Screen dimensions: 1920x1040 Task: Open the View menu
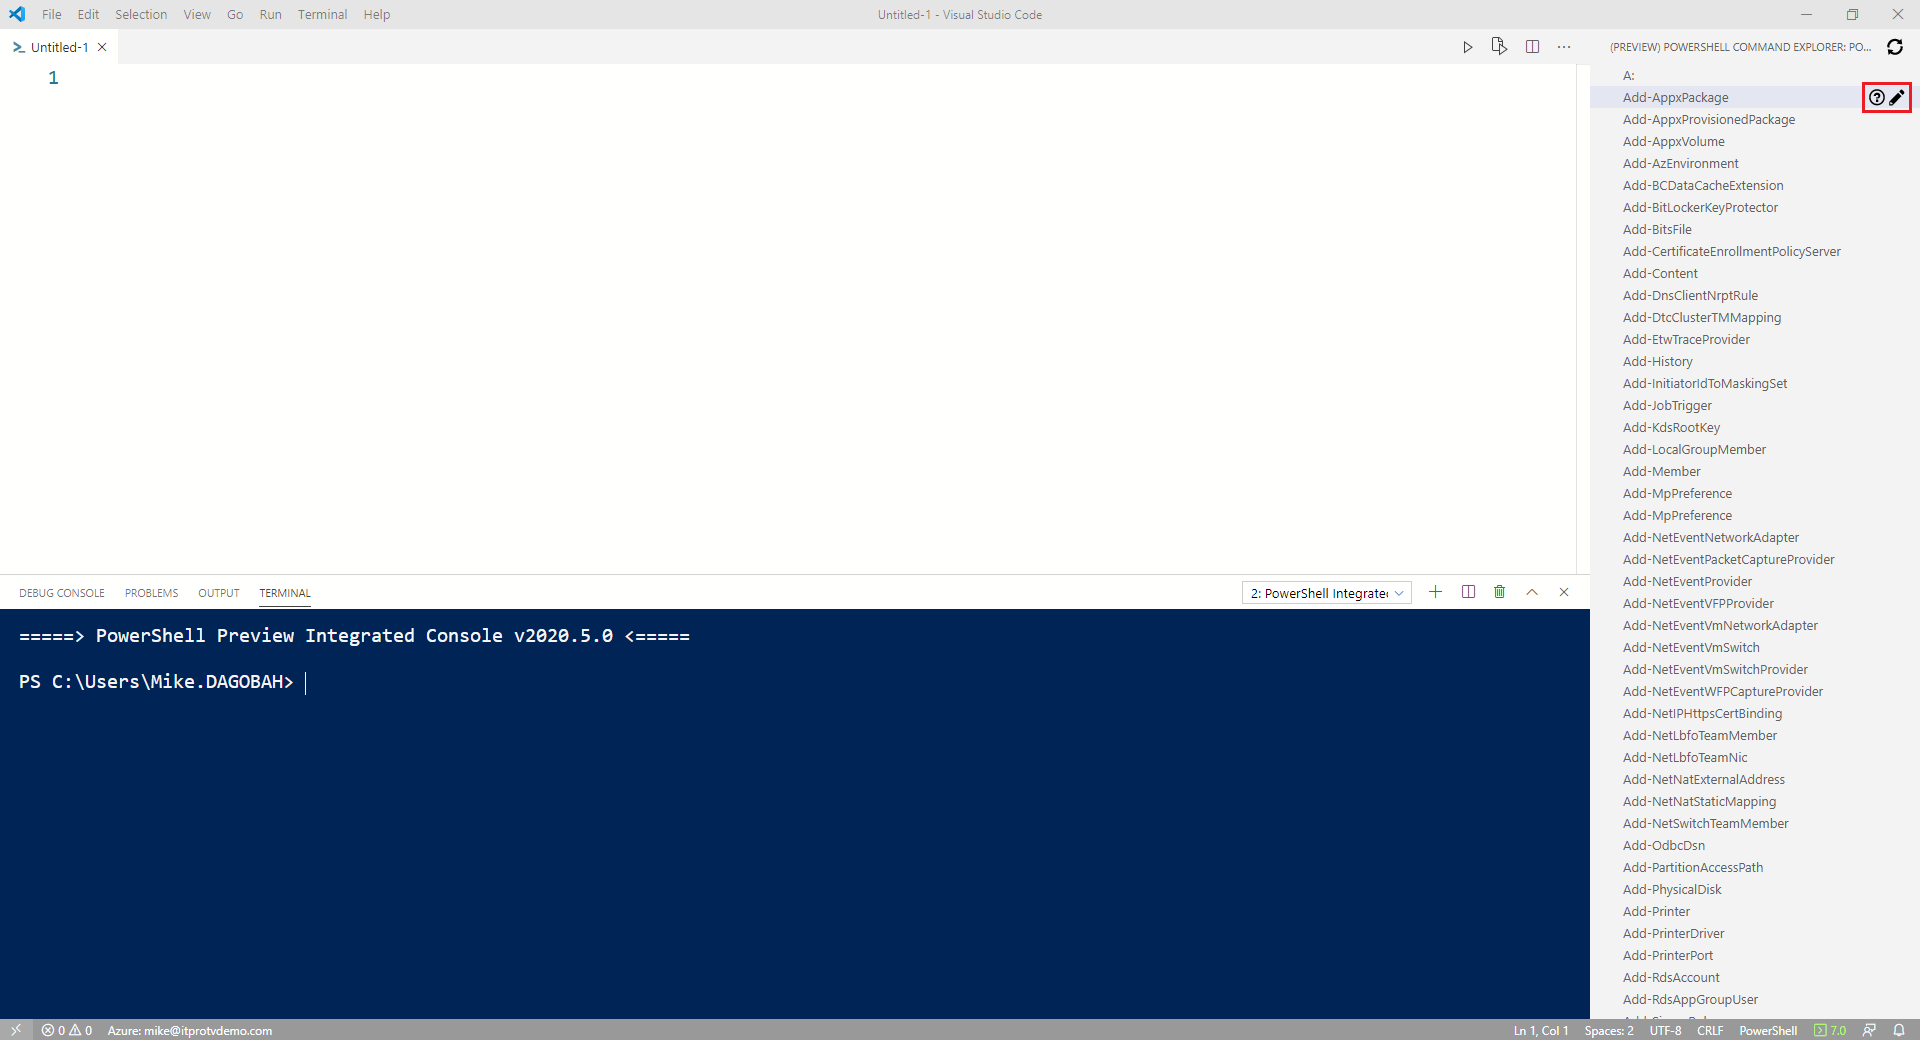(197, 14)
